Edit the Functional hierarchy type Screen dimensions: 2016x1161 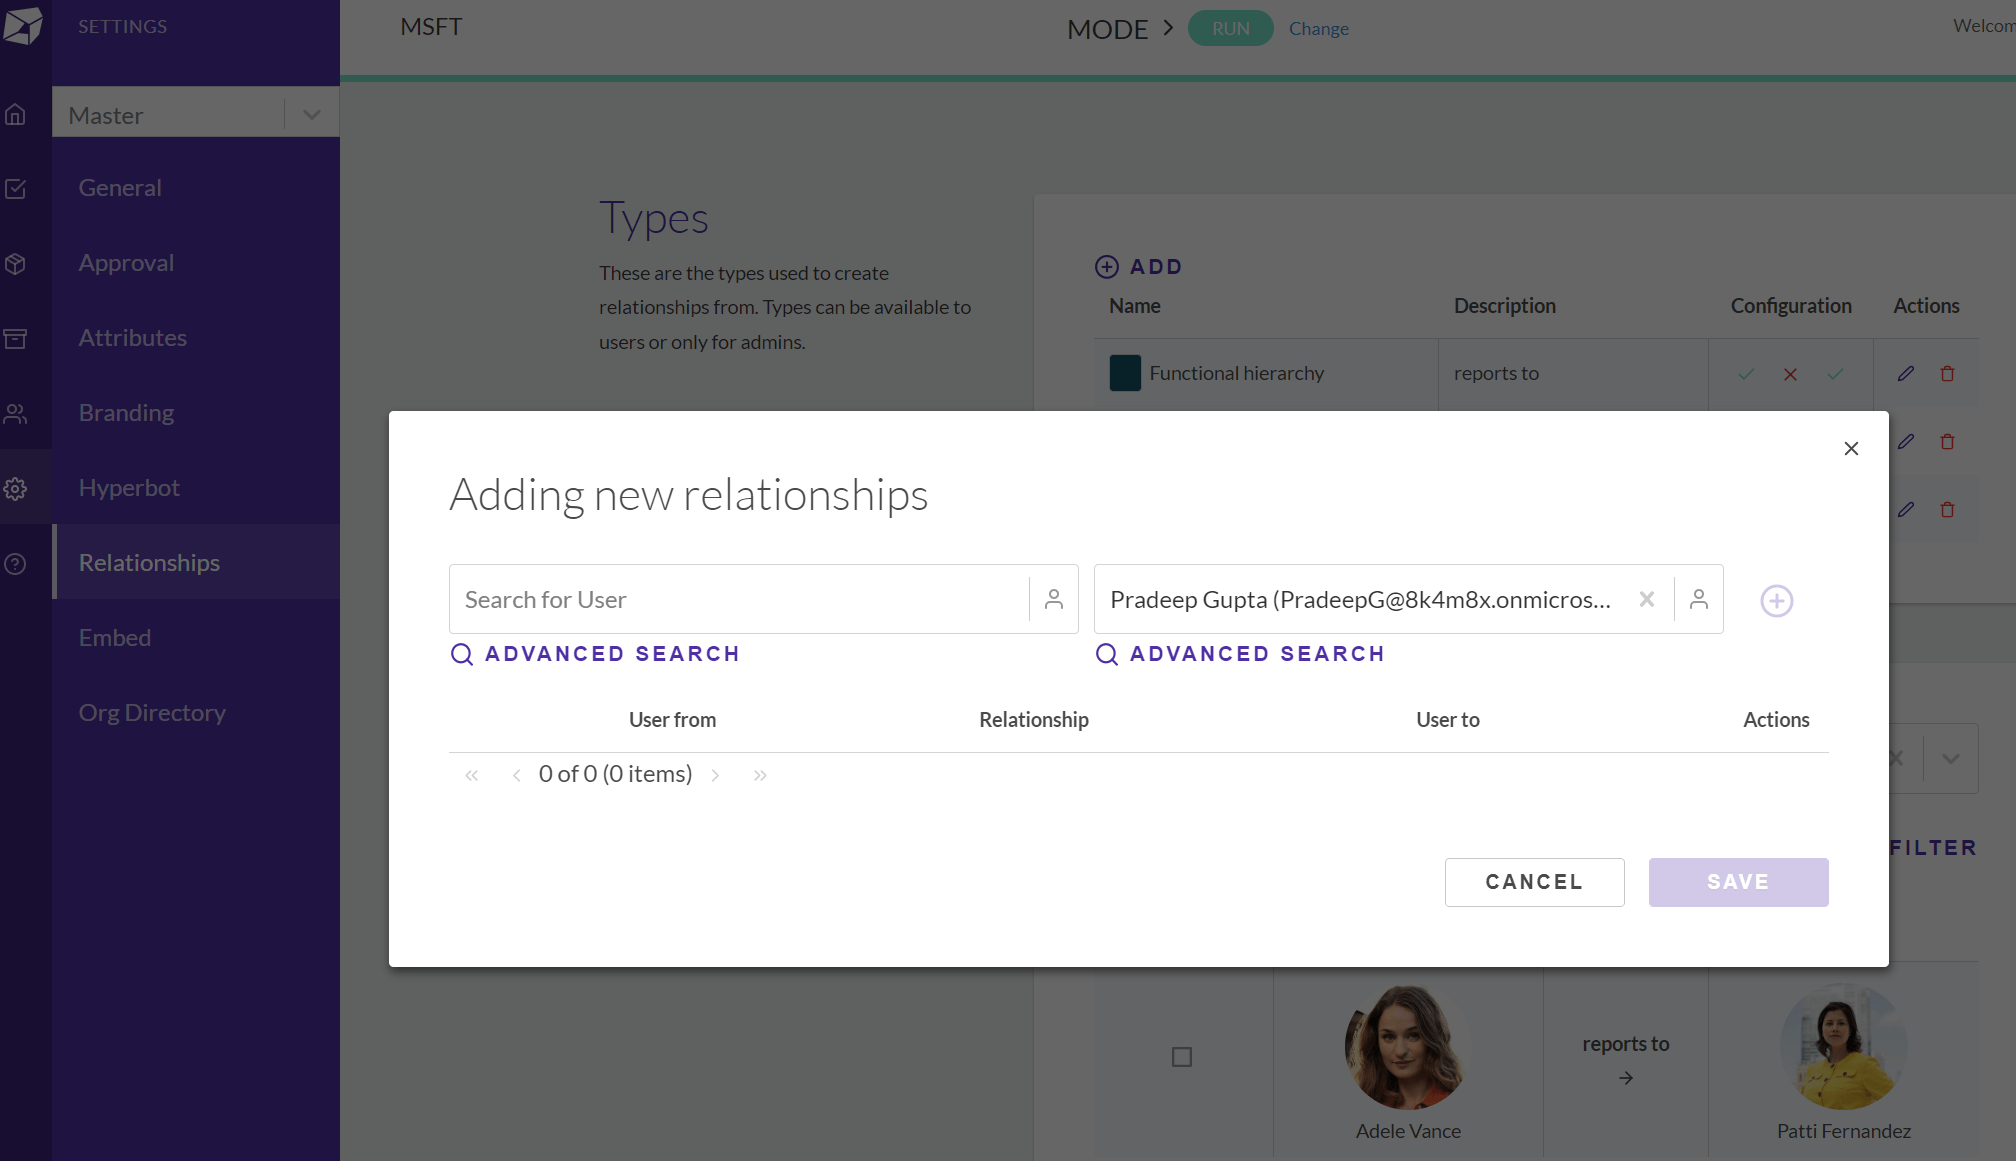(x=1905, y=374)
